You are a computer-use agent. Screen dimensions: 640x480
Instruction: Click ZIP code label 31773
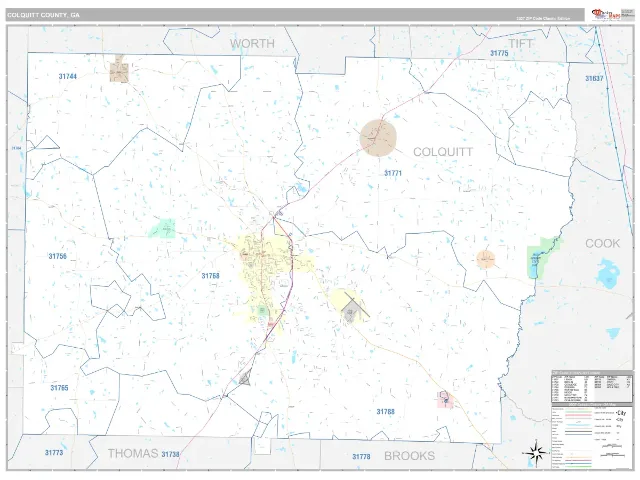54,453
